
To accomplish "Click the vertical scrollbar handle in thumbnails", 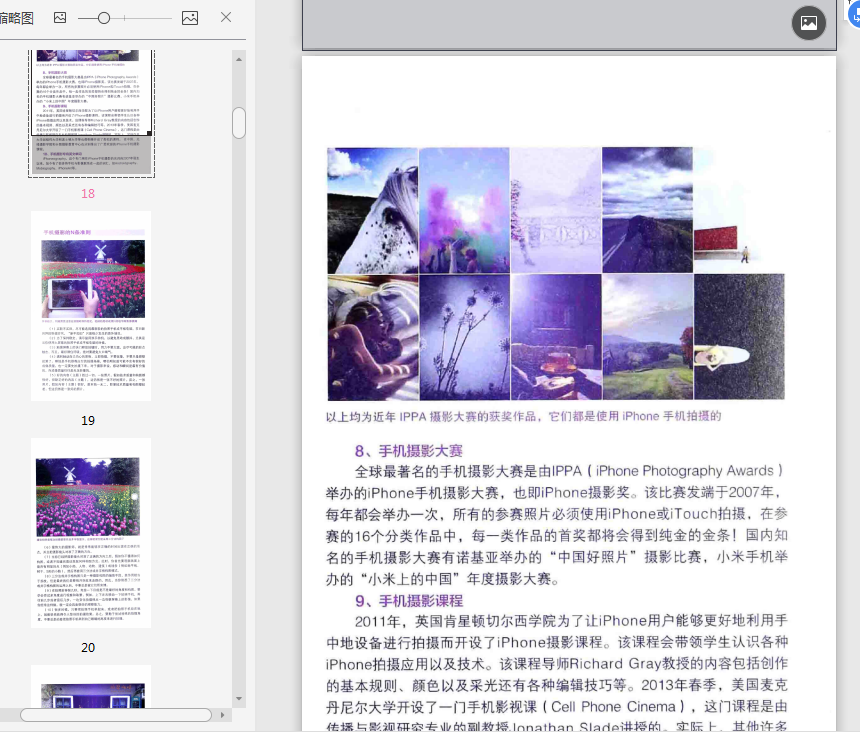I will [x=239, y=123].
